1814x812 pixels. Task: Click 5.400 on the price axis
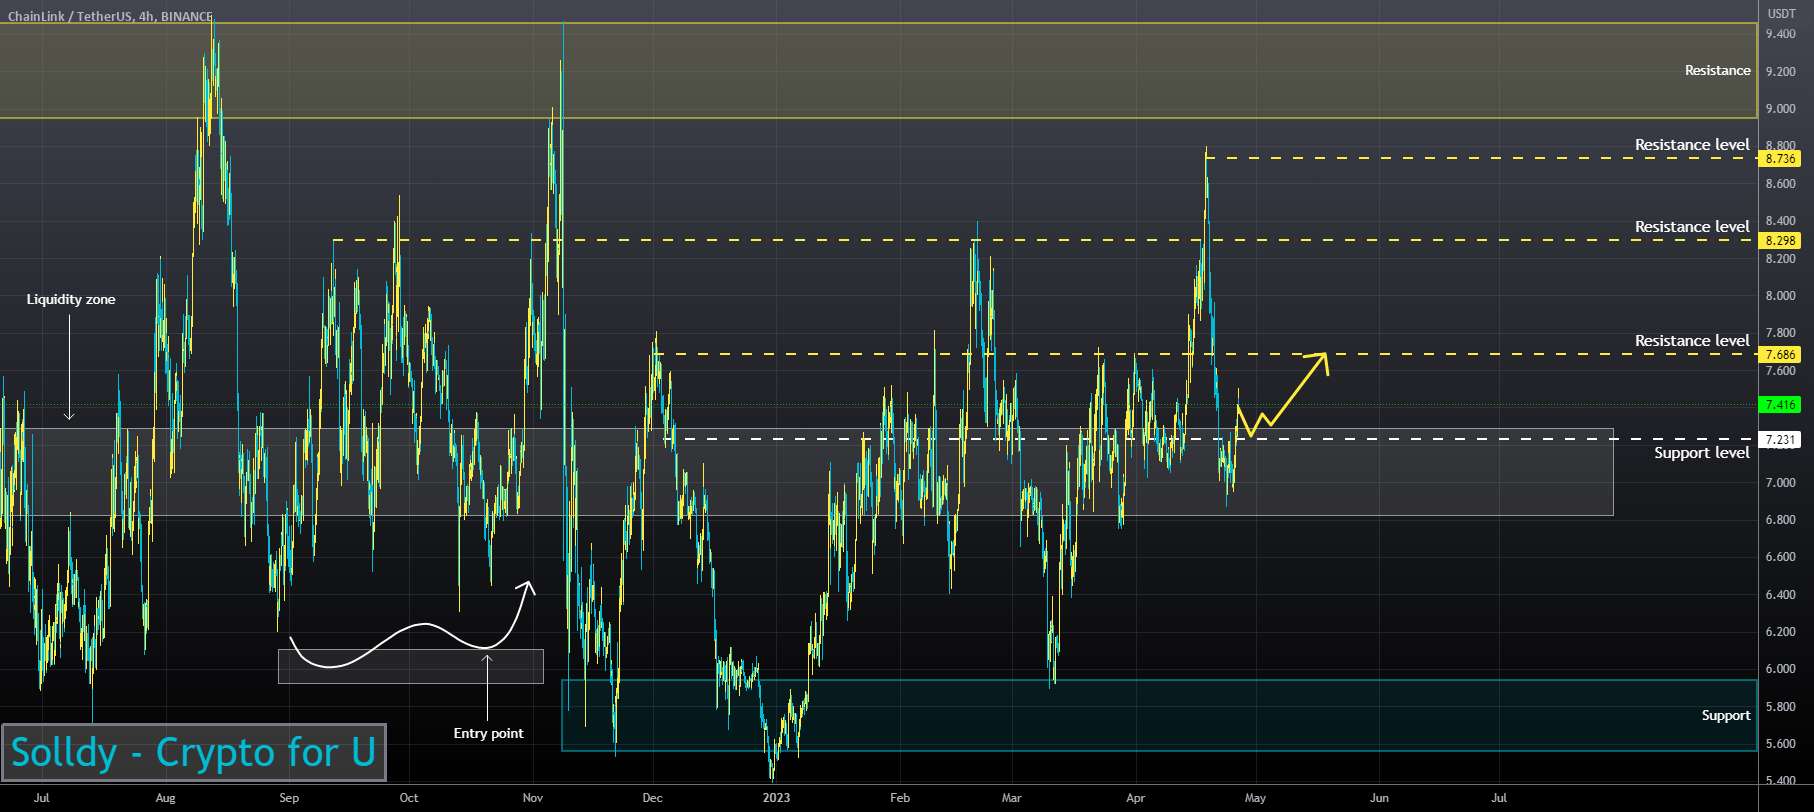pos(1780,781)
